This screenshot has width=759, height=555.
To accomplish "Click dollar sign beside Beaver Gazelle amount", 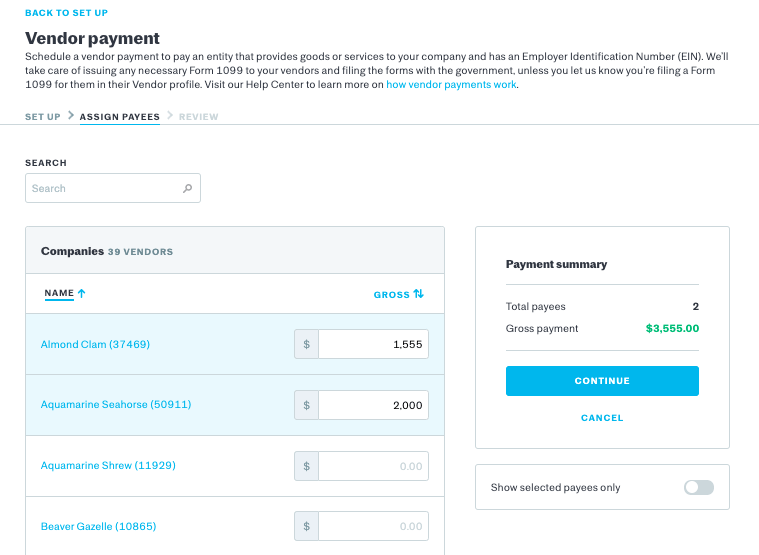I will [x=306, y=526].
